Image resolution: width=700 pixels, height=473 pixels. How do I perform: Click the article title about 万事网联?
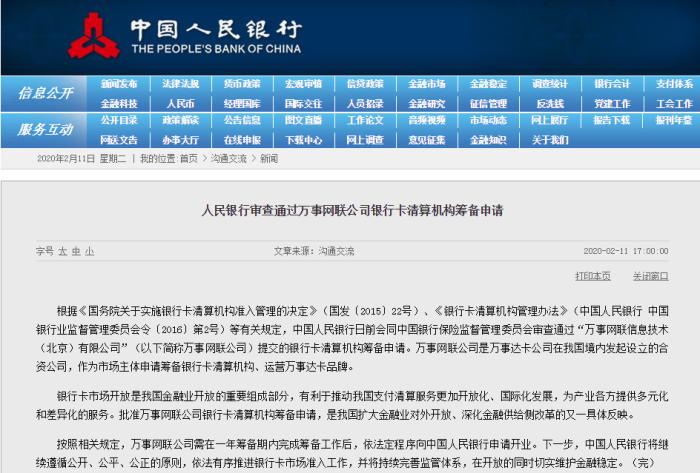352,210
